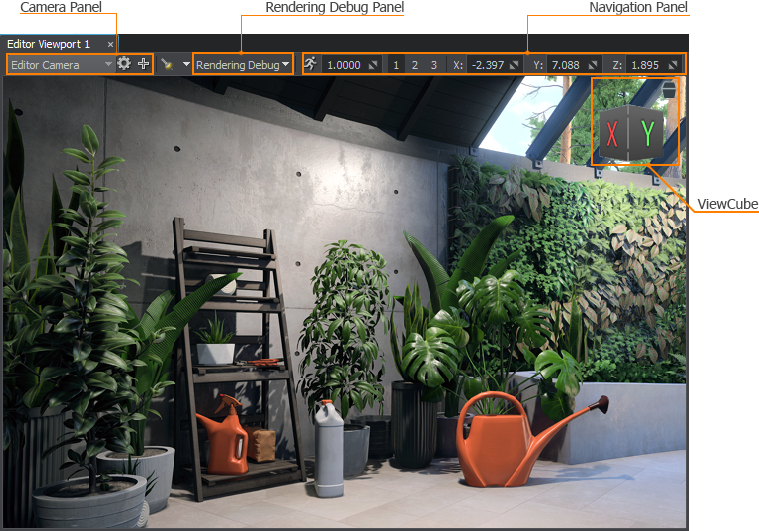Select camera speed preset 3
This screenshot has width=759, height=531.
pos(433,65)
